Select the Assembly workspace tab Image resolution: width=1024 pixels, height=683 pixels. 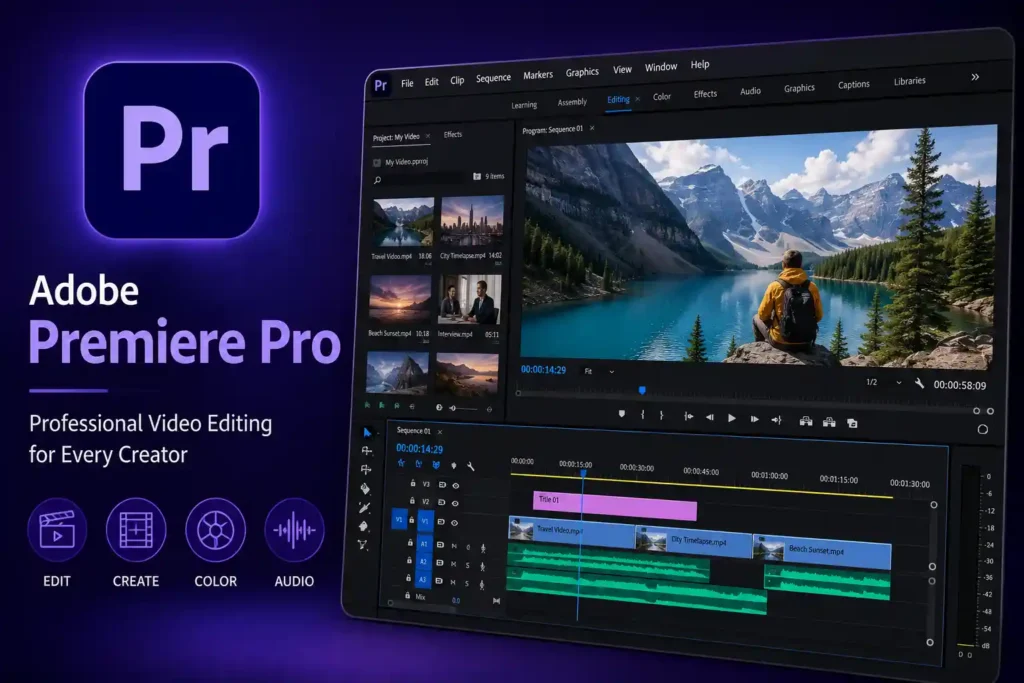(x=572, y=102)
